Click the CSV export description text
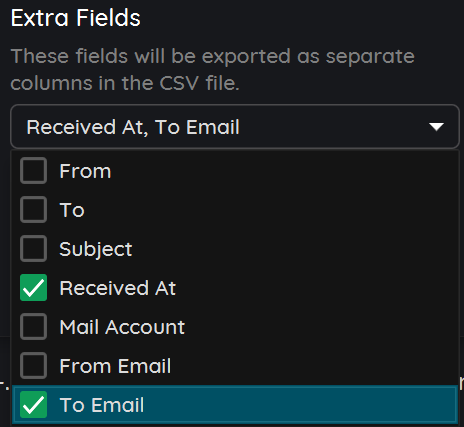Screen dimensions: 464x427 point(213,69)
